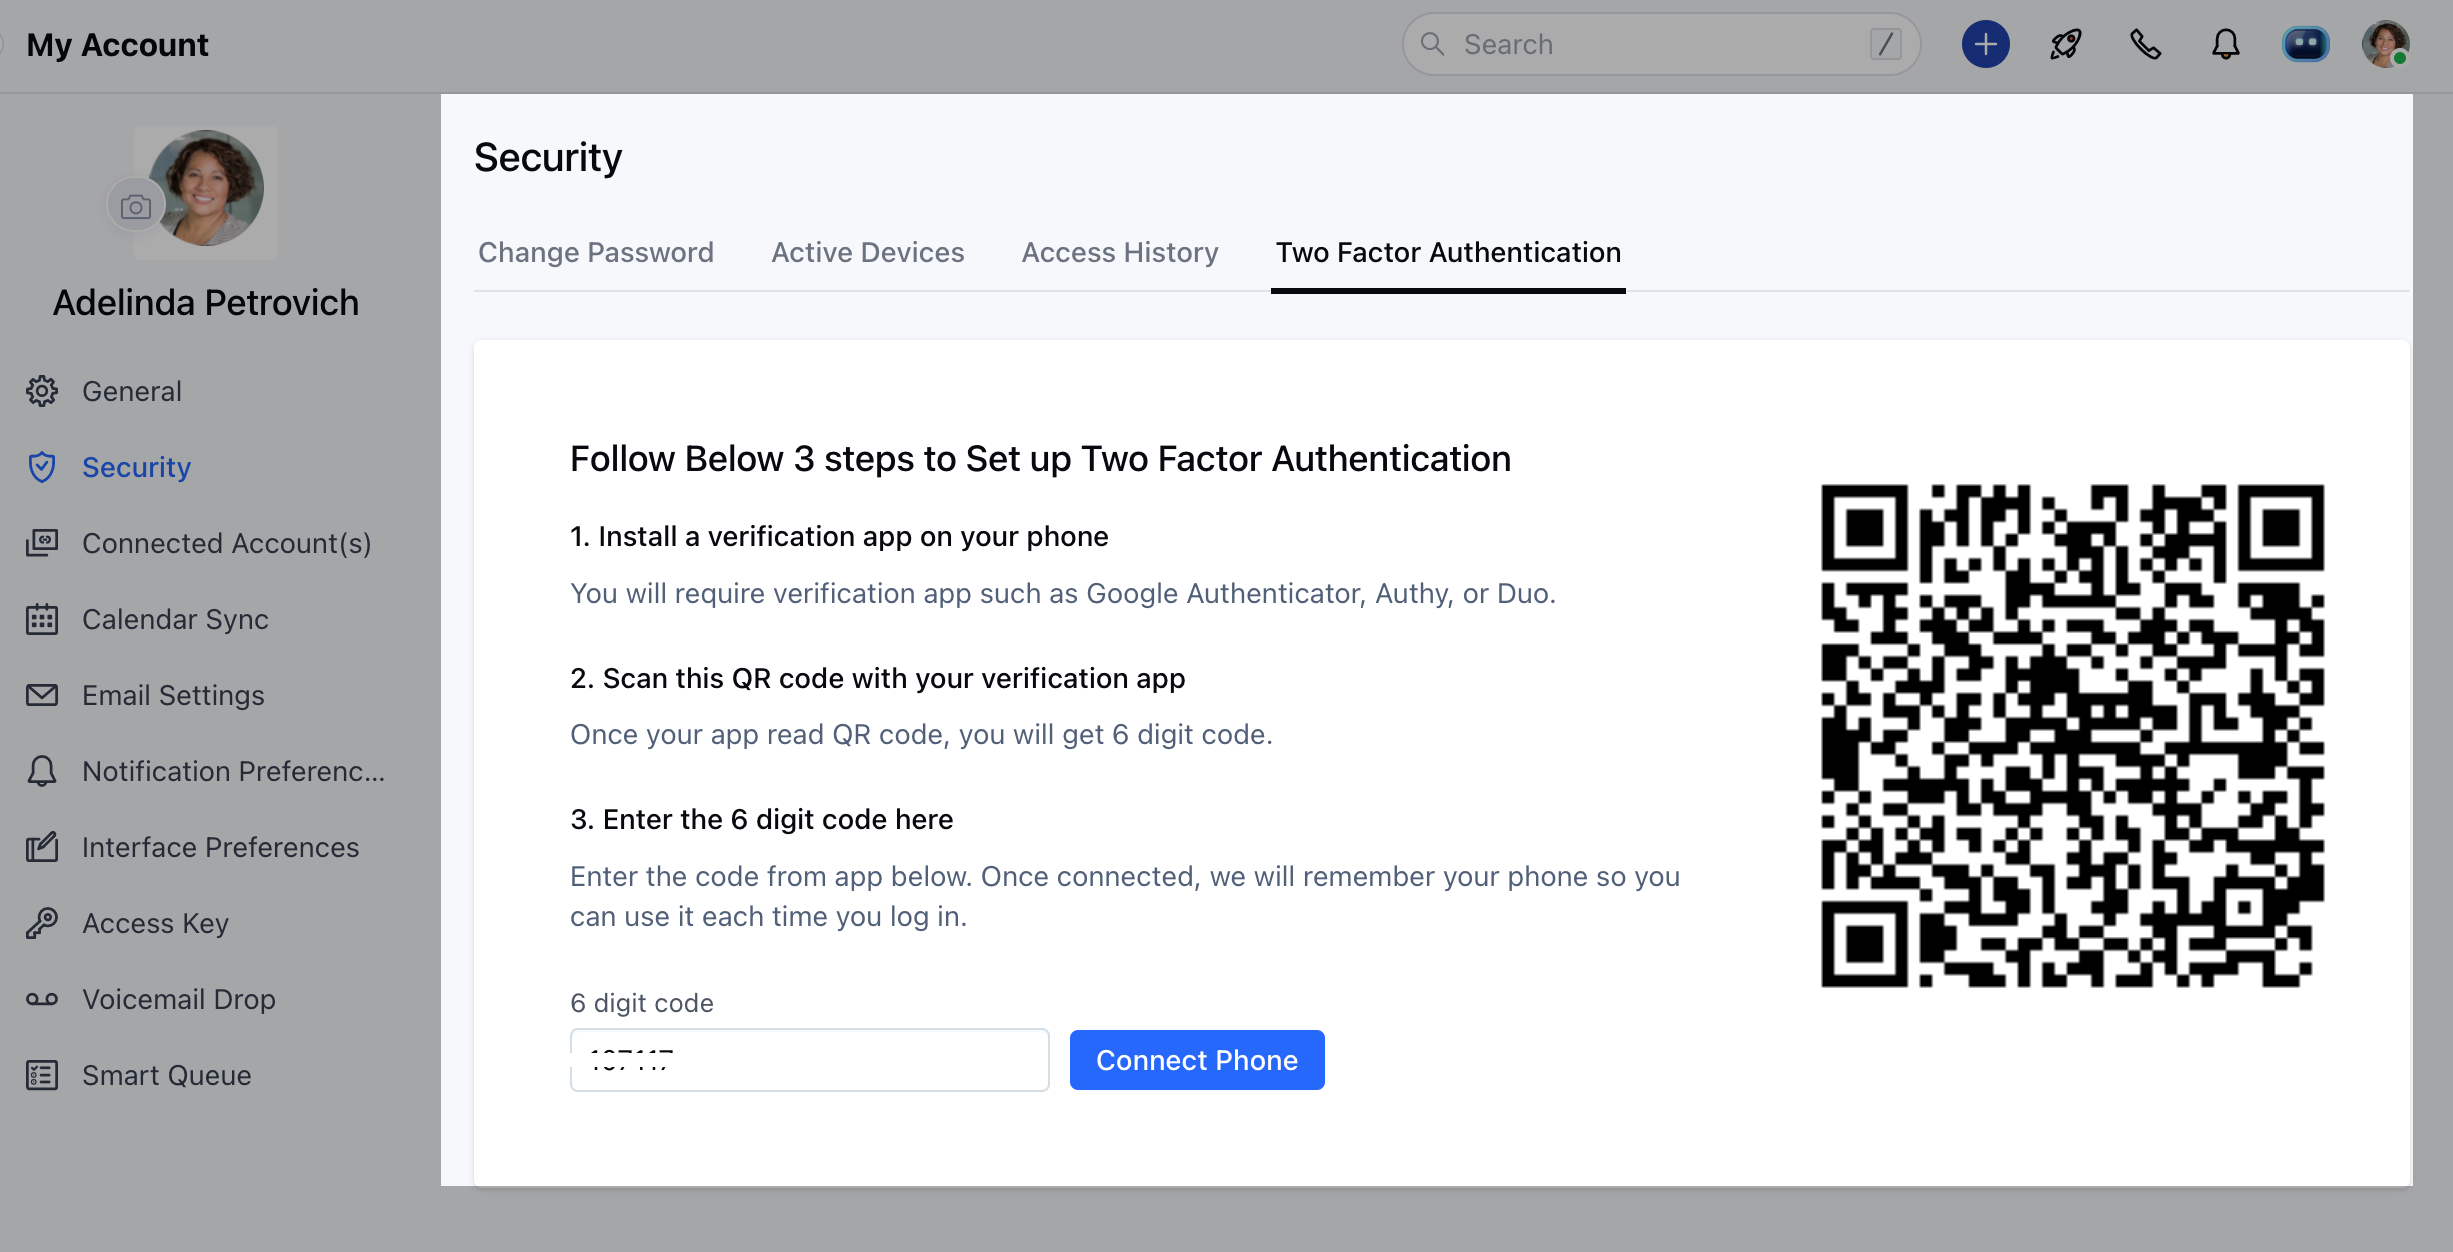Open the rocket icon in top bar
The width and height of the screenshot is (2453, 1252).
tap(2065, 45)
